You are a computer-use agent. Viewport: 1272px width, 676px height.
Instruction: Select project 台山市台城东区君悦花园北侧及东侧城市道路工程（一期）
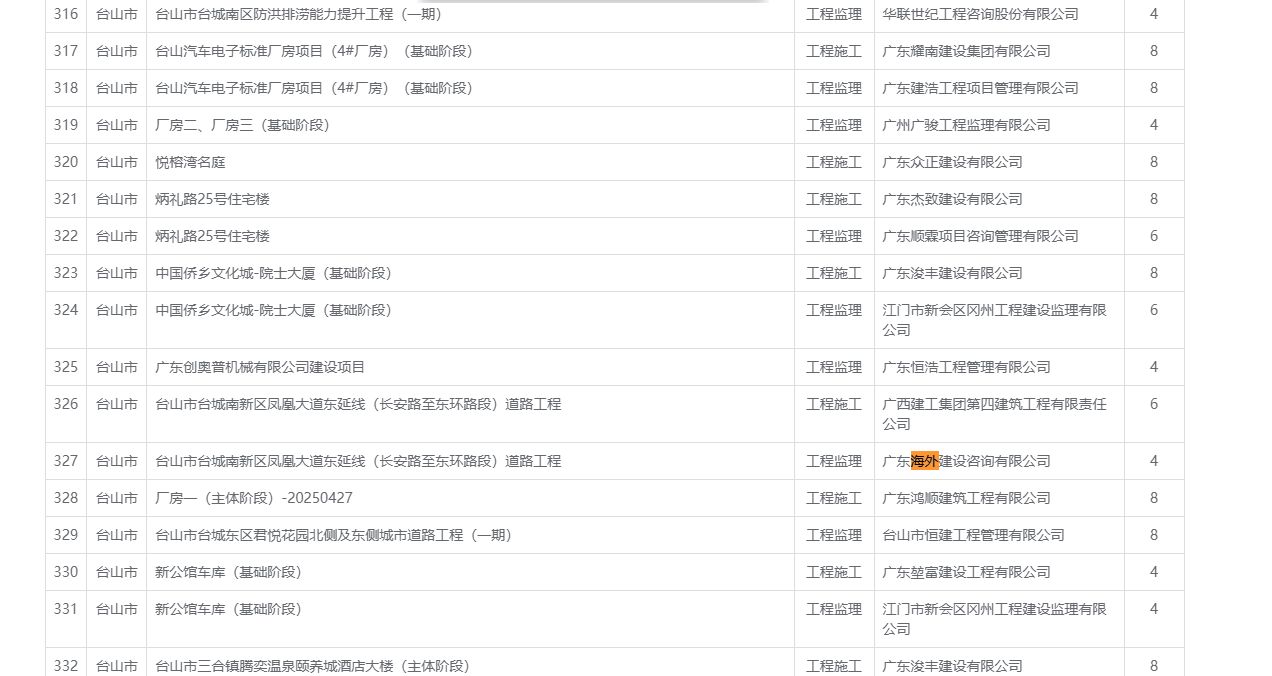(x=334, y=535)
